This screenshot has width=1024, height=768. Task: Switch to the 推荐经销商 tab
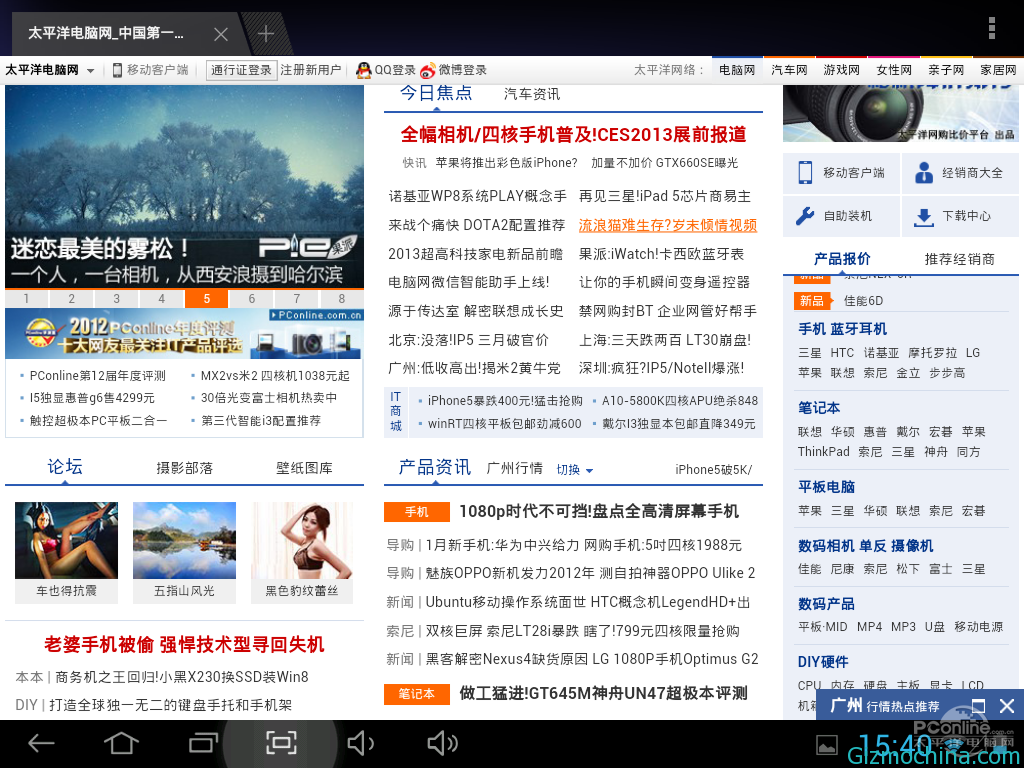[x=959, y=259]
